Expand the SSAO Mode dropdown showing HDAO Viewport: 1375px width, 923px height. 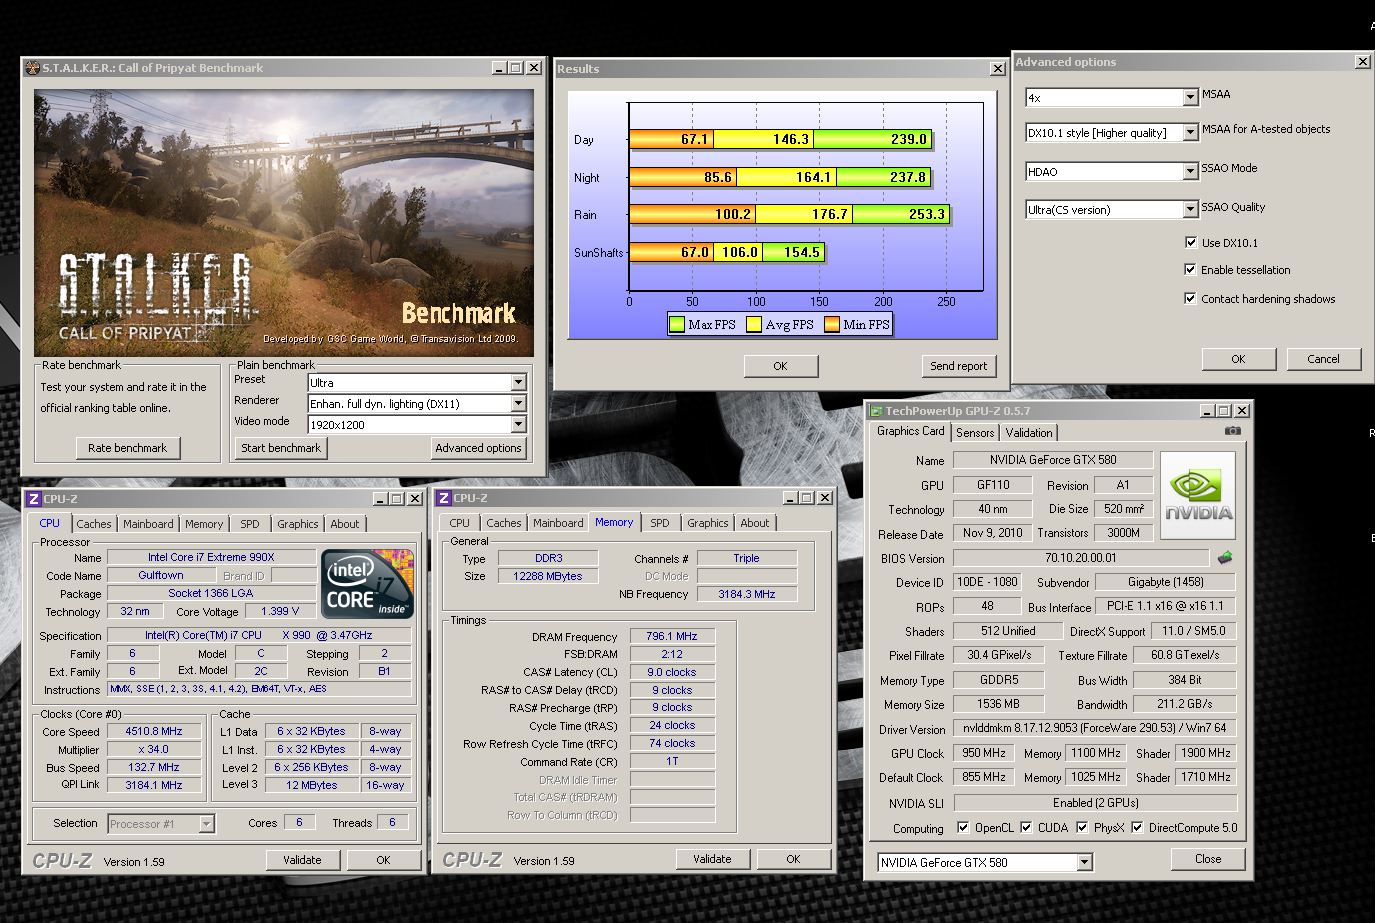tap(1190, 172)
